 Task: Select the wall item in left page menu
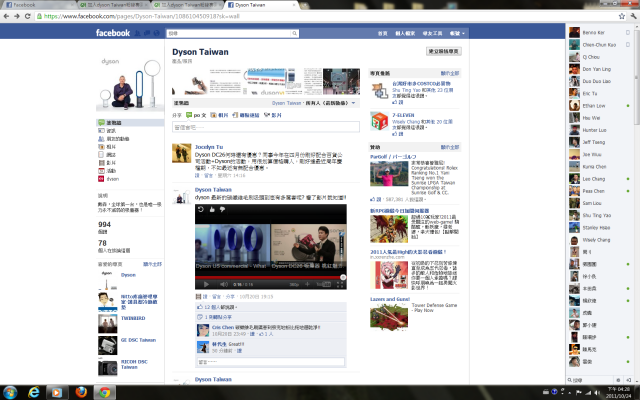coord(130,122)
